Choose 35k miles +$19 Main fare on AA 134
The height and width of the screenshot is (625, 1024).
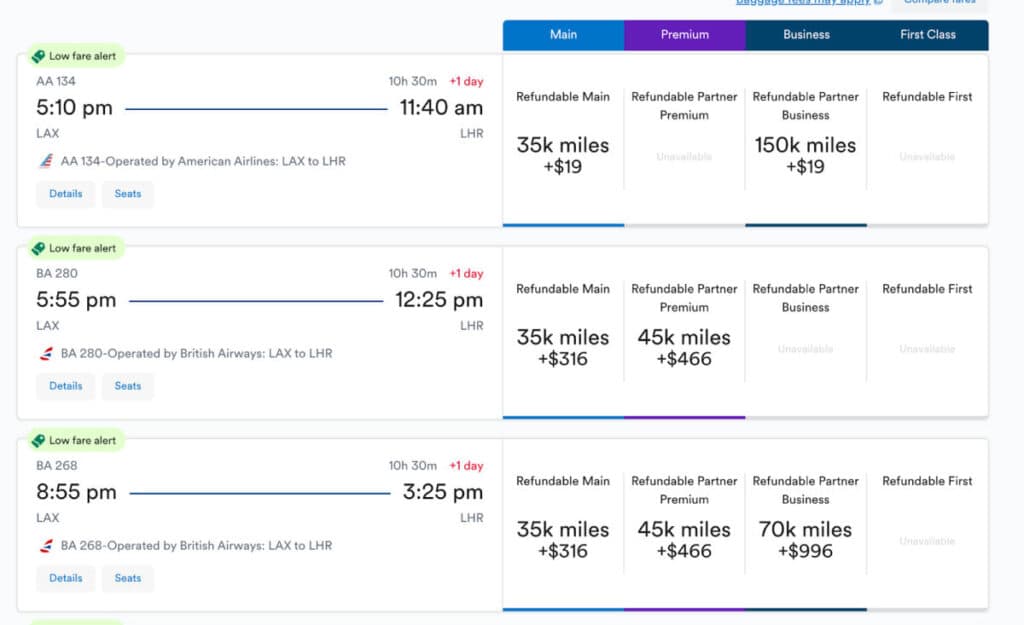click(x=563, y=155)
